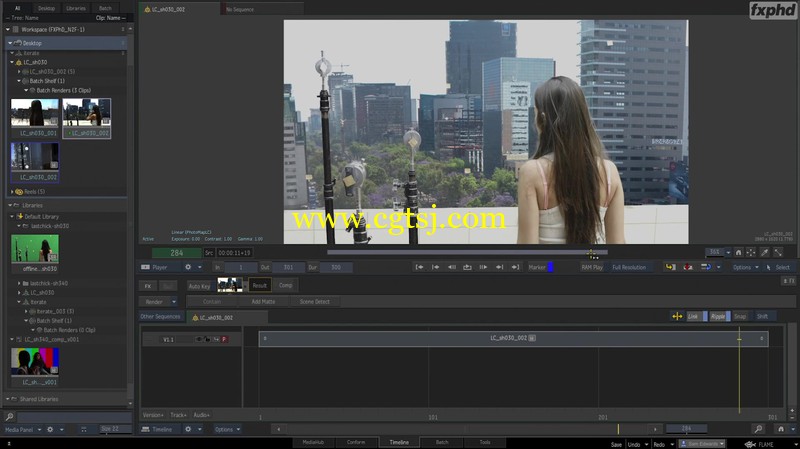Click the FX button

(x=147, y=286)
